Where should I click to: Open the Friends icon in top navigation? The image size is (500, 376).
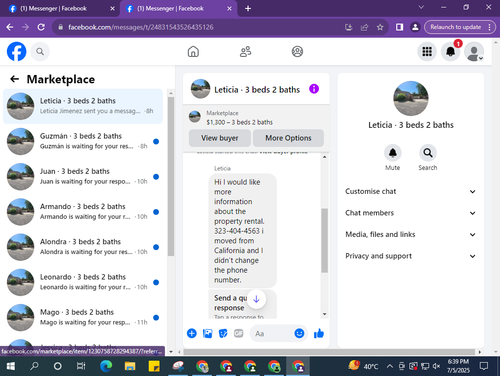pyautogui.click(x=246, y=52)
